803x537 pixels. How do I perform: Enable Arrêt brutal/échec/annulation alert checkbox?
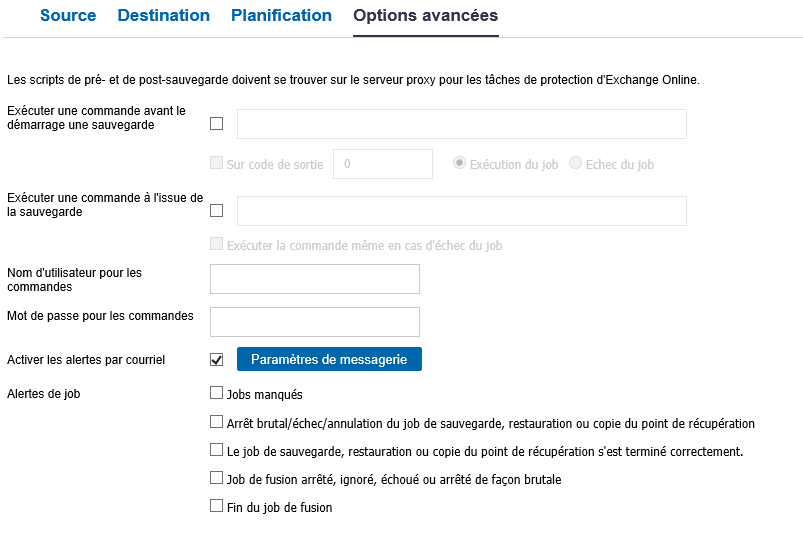click(217, 422)
